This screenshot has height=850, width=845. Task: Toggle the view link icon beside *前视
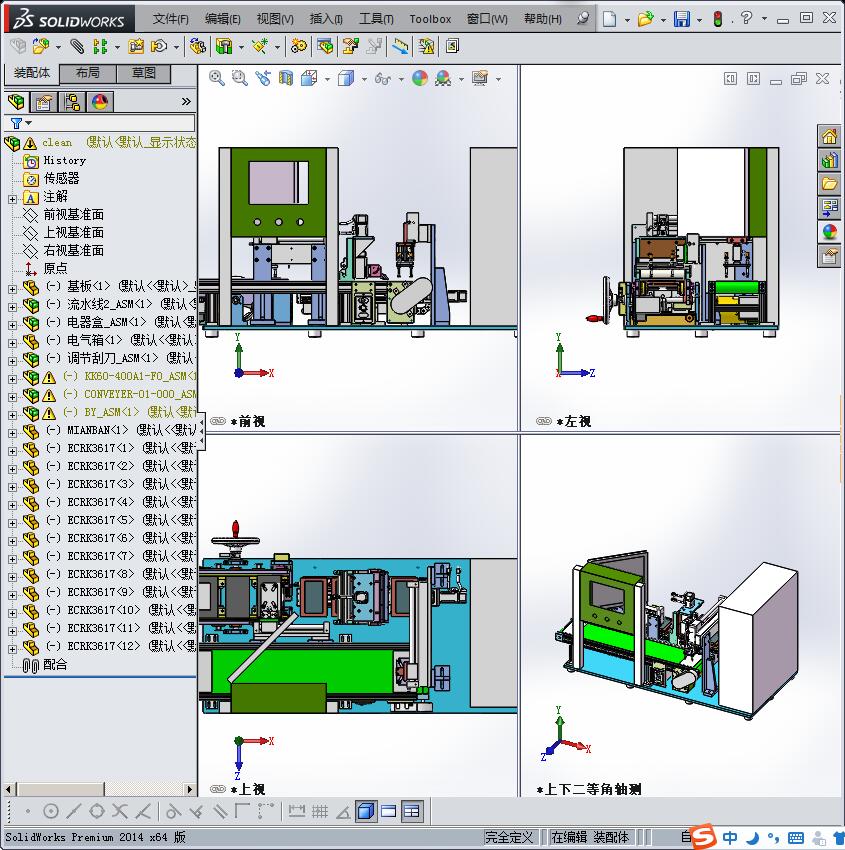point(218,421)
